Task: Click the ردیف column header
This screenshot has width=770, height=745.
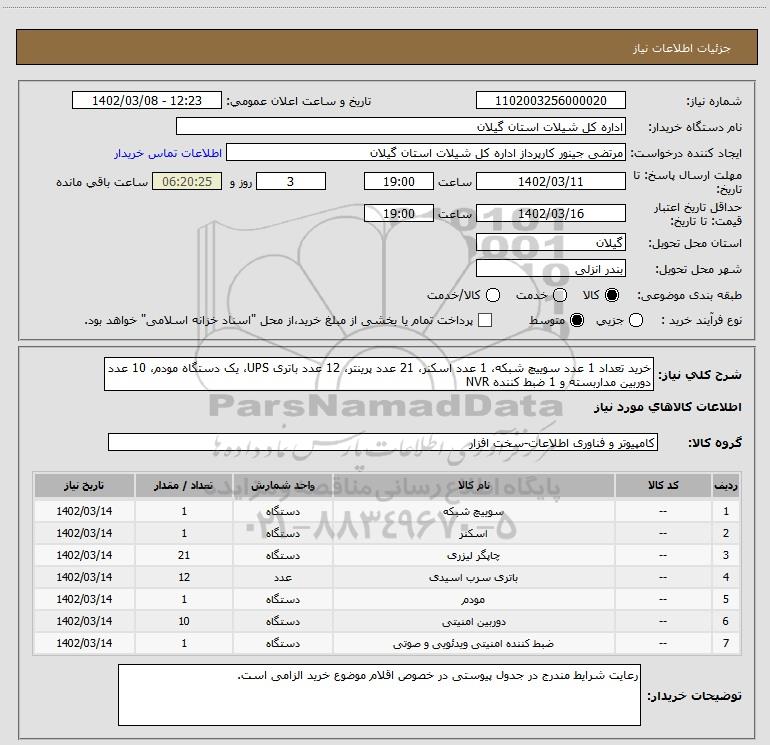Action: 726,486
